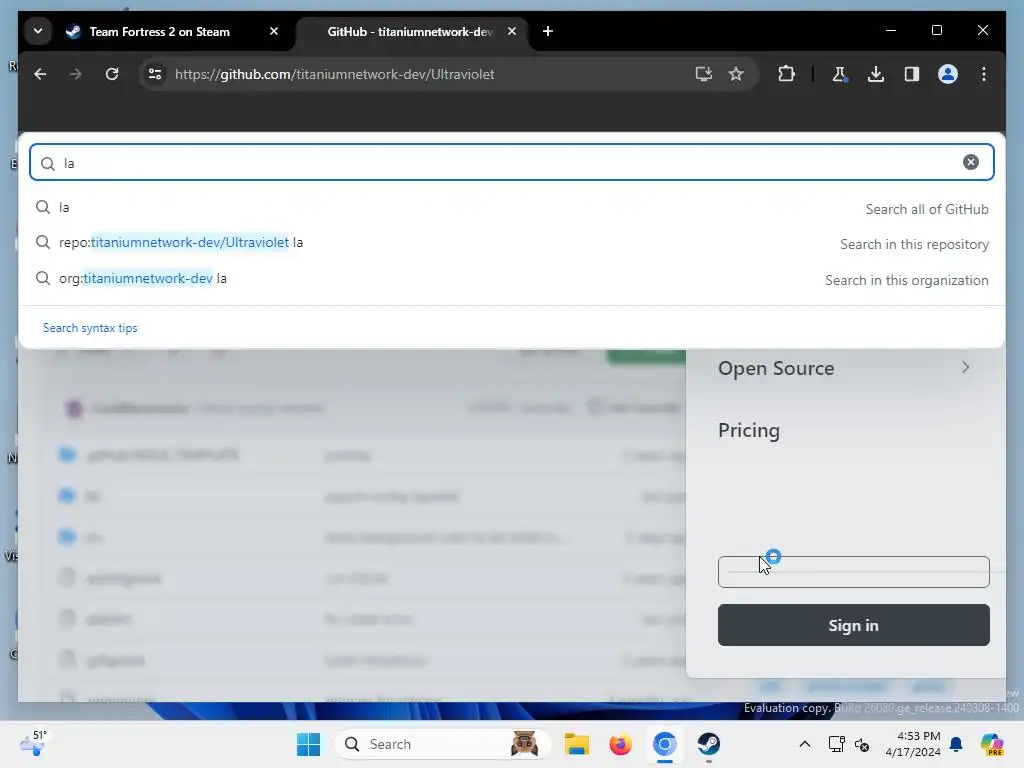Install app icon in the address bar
1024x768 pixels.
coord(703,74)
